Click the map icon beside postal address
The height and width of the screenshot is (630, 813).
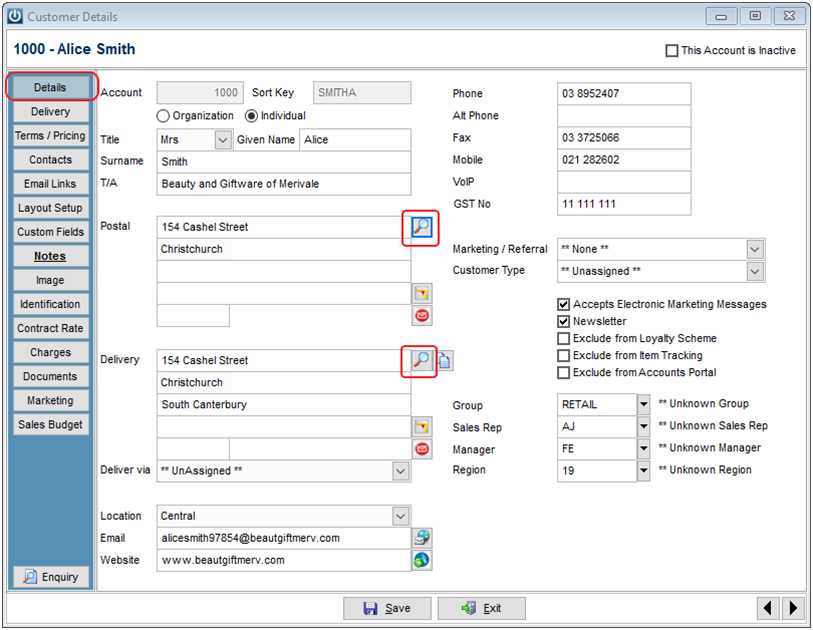tap(421, 292)
